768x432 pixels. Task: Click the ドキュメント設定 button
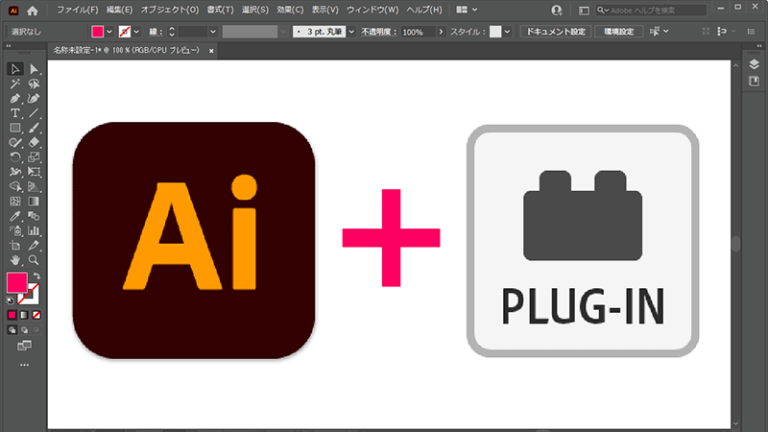click(555, 32)
